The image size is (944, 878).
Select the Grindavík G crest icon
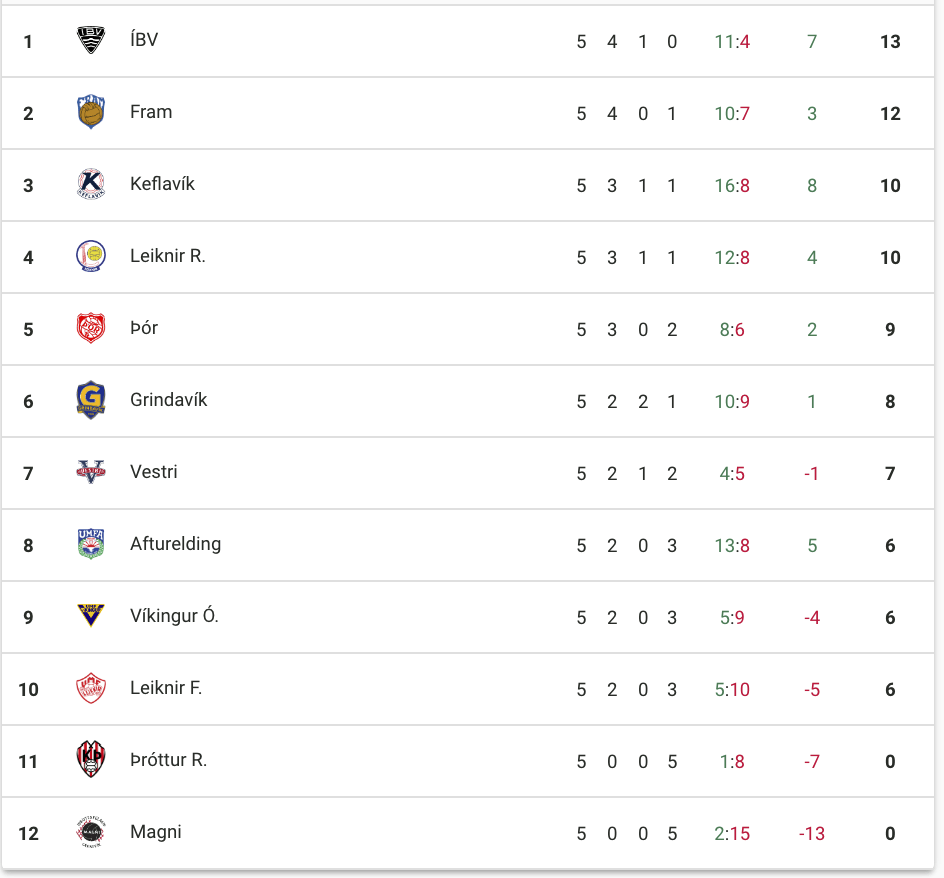[91, 400]
